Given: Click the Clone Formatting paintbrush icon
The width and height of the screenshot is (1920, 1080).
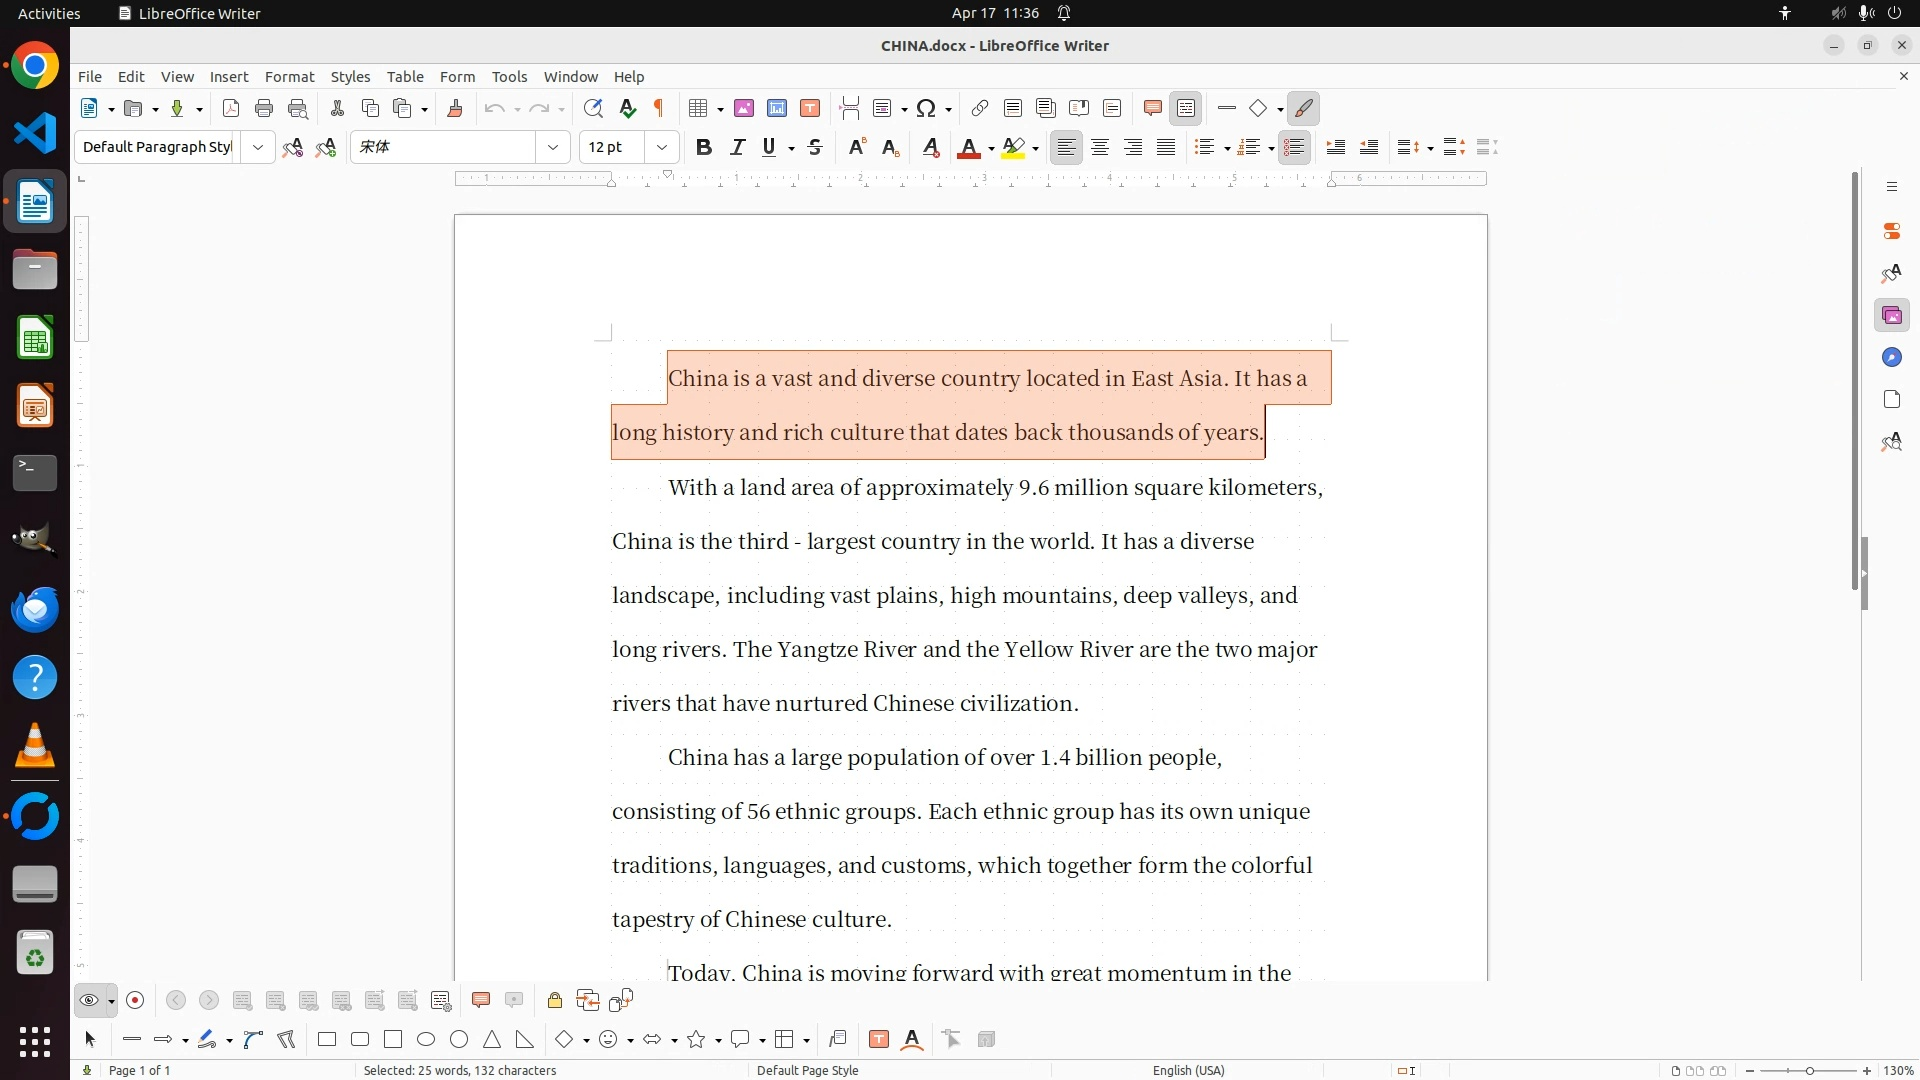Looking at the screenshot, I should 455,109.
